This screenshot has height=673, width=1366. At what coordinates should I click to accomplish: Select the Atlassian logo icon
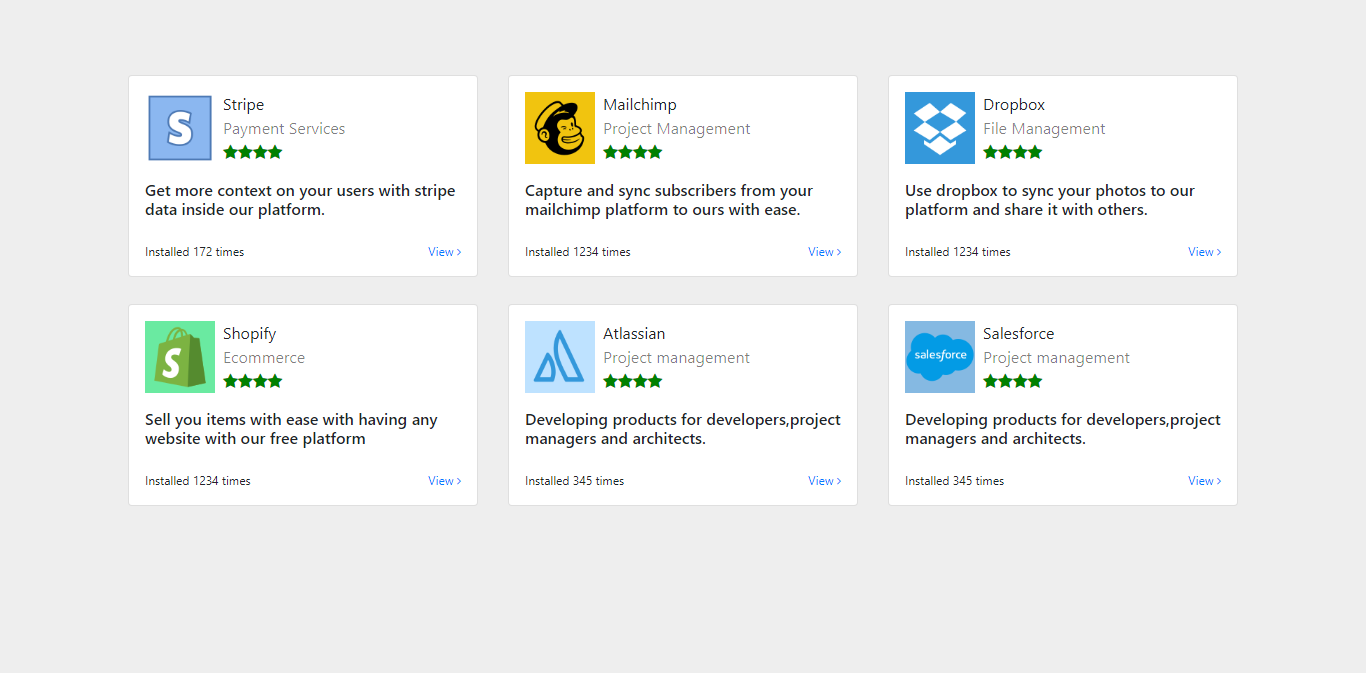(x=559, y=357)
